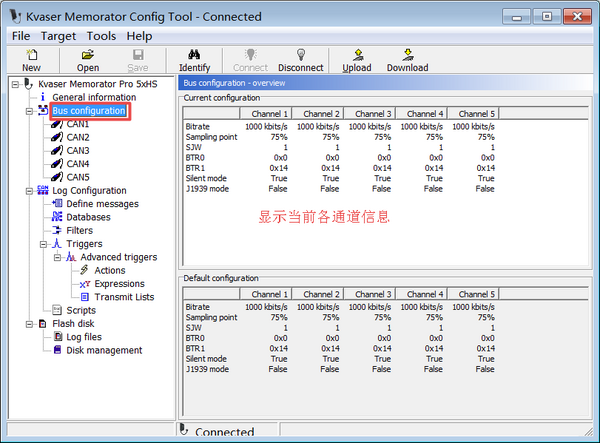Click the Scripts icon
Screen dimensions: 600x443
(57, 310)
